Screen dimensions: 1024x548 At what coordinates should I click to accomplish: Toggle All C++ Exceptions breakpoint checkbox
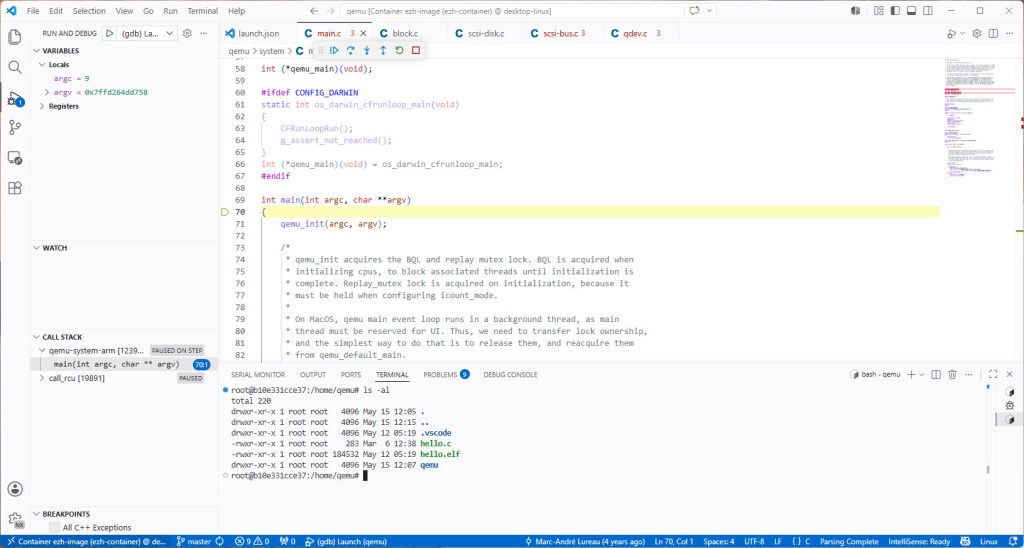55,527
